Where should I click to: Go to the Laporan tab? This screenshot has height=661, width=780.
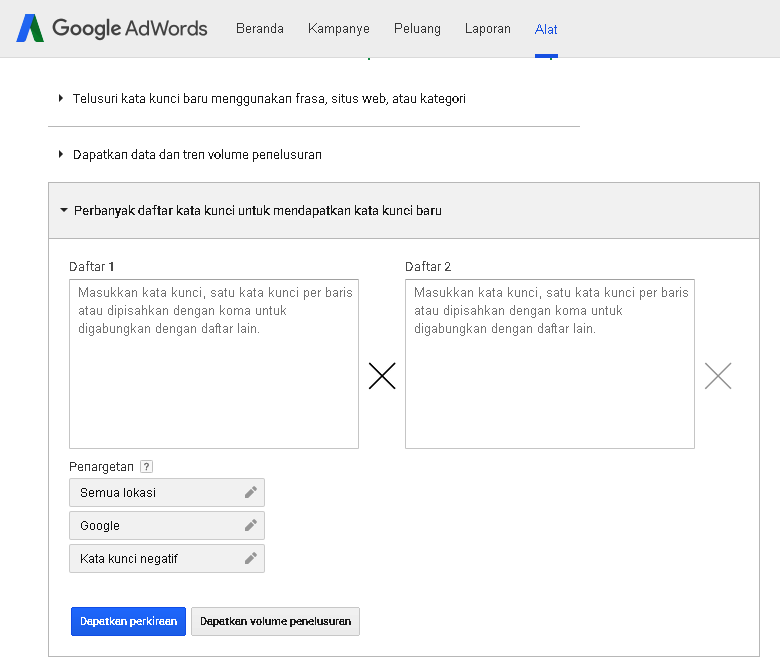click(488, 29)
